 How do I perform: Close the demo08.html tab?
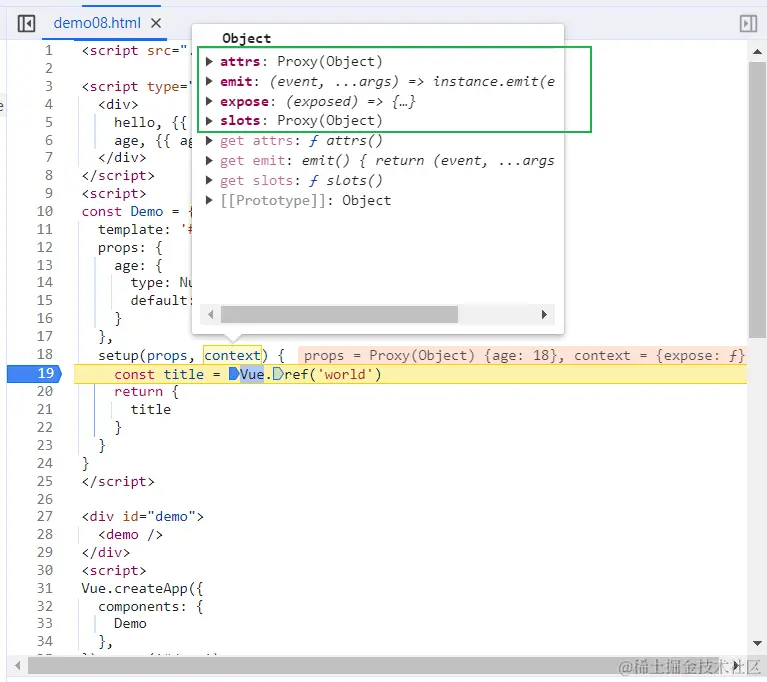156,23
